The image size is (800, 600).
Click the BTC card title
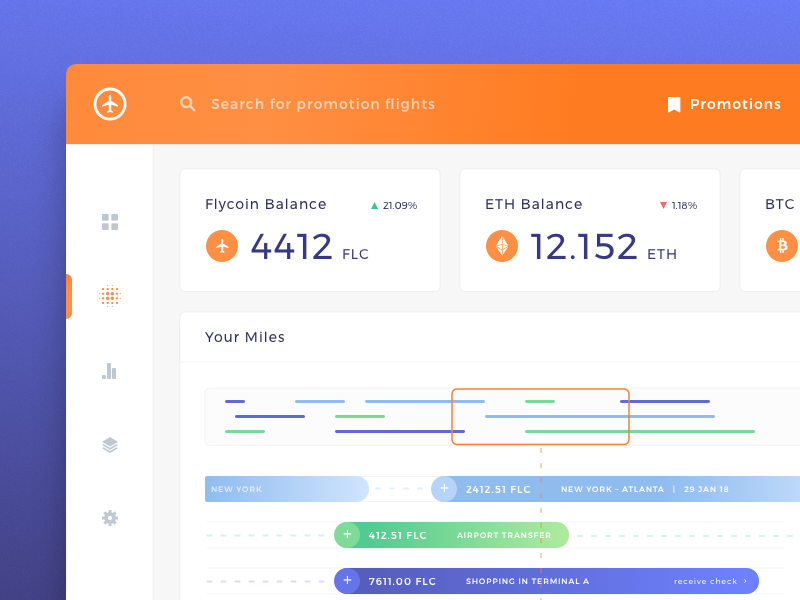coord(780,204)
